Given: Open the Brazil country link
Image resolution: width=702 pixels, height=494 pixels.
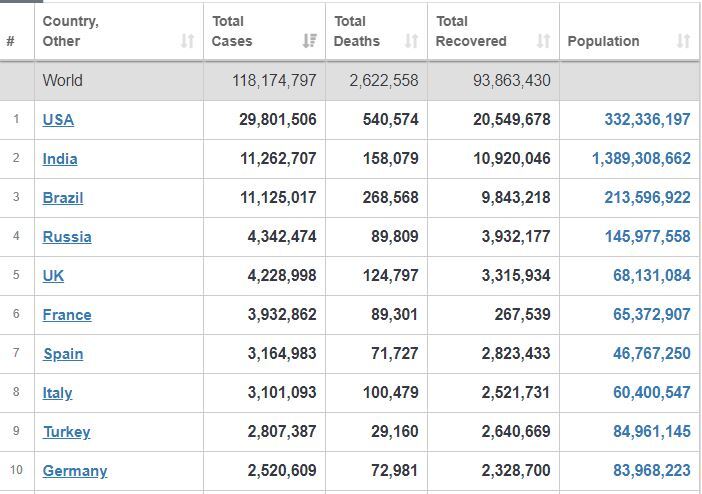Looking at the screenshot, I should tap(63, 198).
